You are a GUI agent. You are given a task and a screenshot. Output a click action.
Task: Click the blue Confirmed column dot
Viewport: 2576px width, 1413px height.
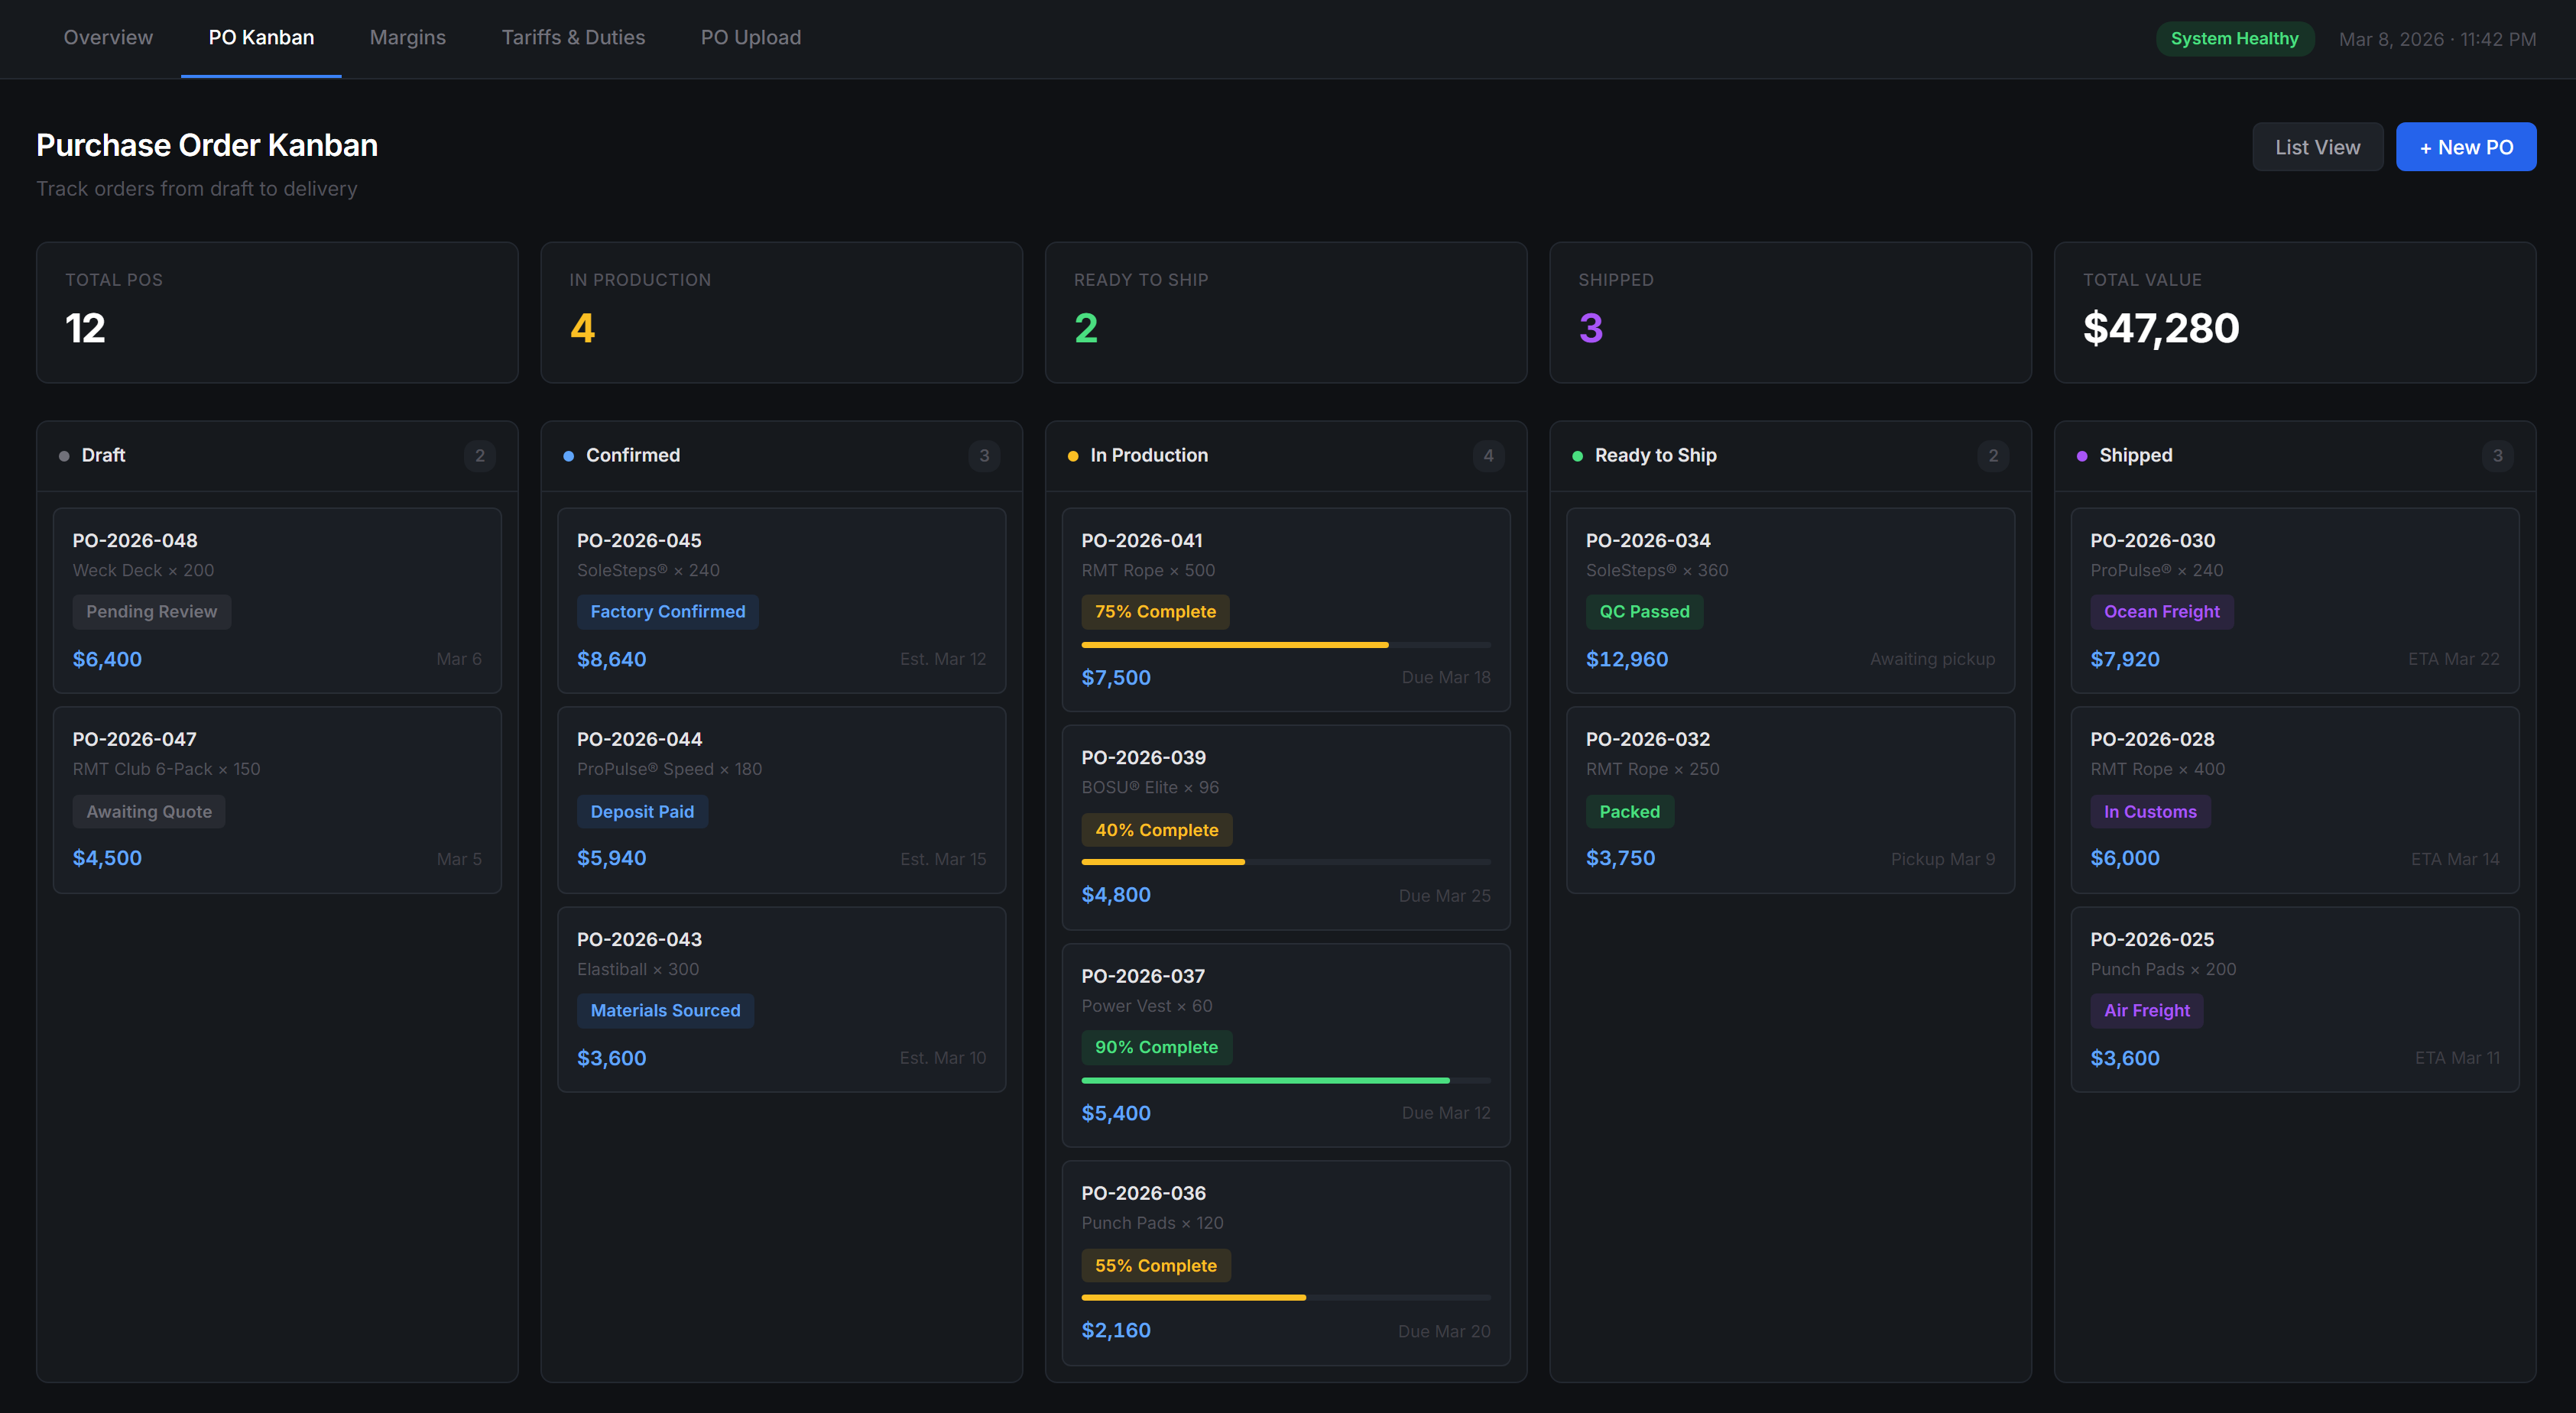point(568,456)
